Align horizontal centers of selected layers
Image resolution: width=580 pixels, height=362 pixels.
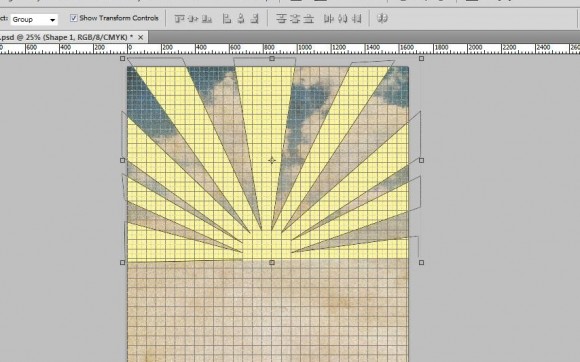(241, 18)
